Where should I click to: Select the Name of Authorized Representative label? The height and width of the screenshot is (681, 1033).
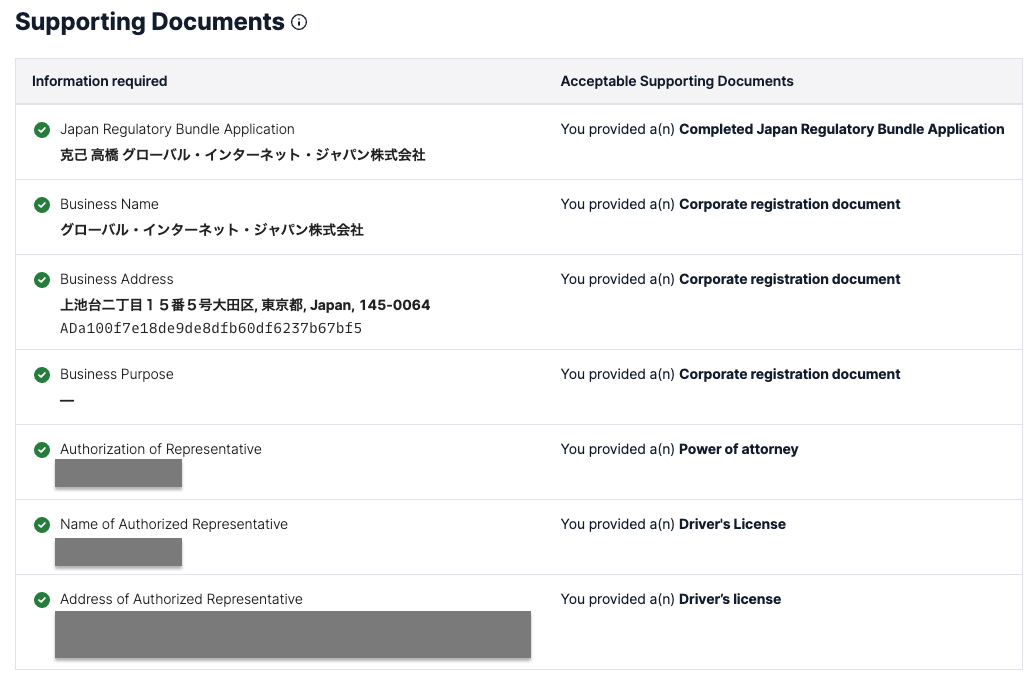[x=174, y=524]
